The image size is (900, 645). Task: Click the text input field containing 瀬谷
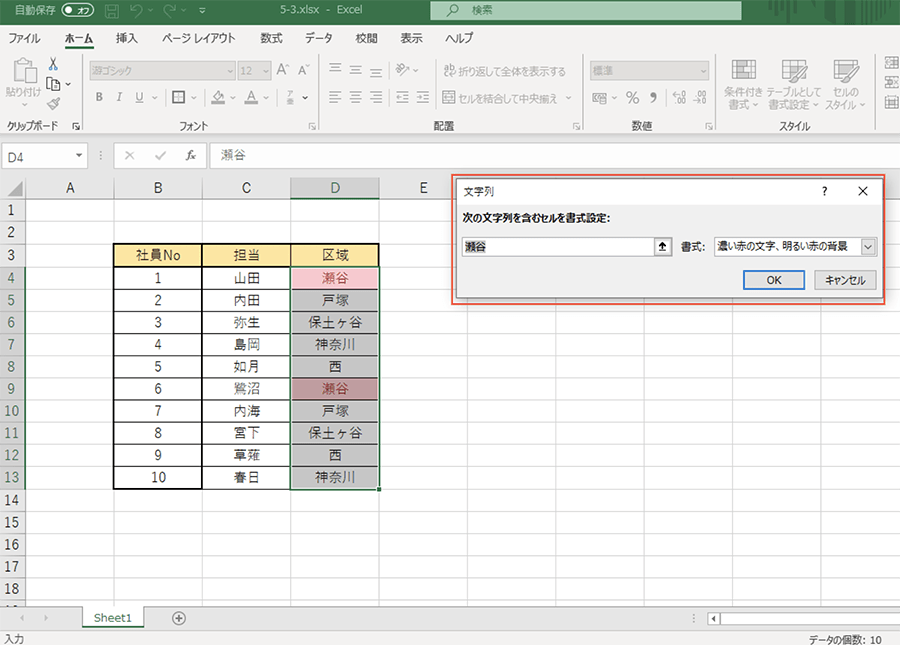(x=557, y=247)
